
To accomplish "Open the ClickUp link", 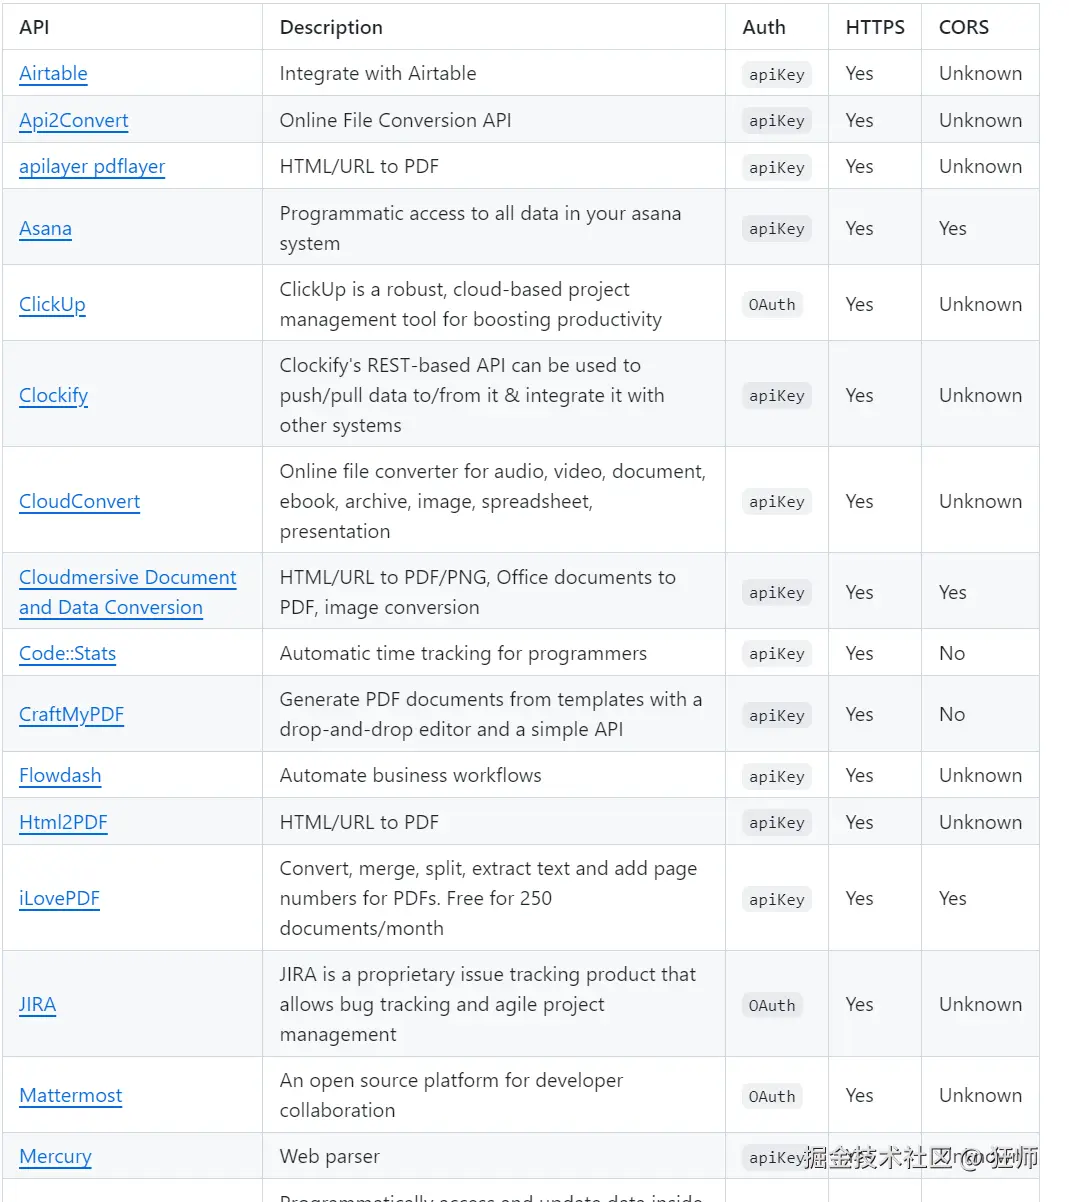I will click(x=52, y=304).
